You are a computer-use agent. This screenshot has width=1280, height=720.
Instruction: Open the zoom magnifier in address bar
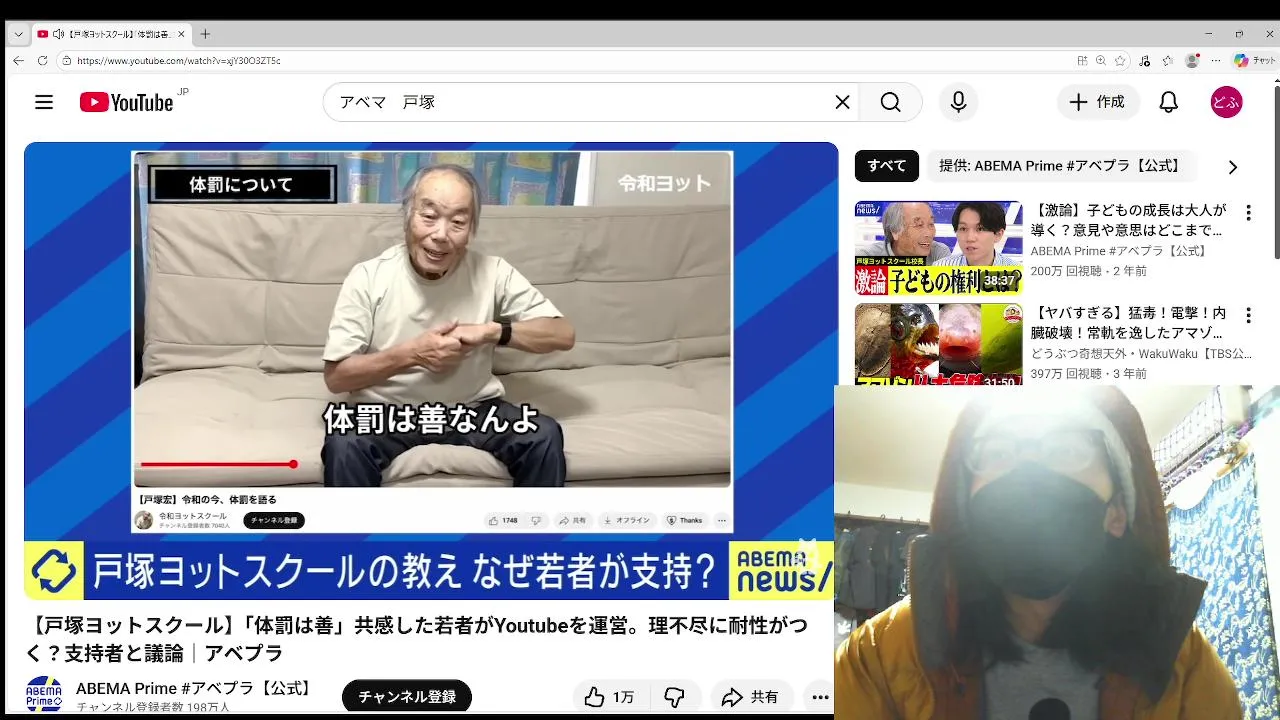click(x=1101, y=60)
